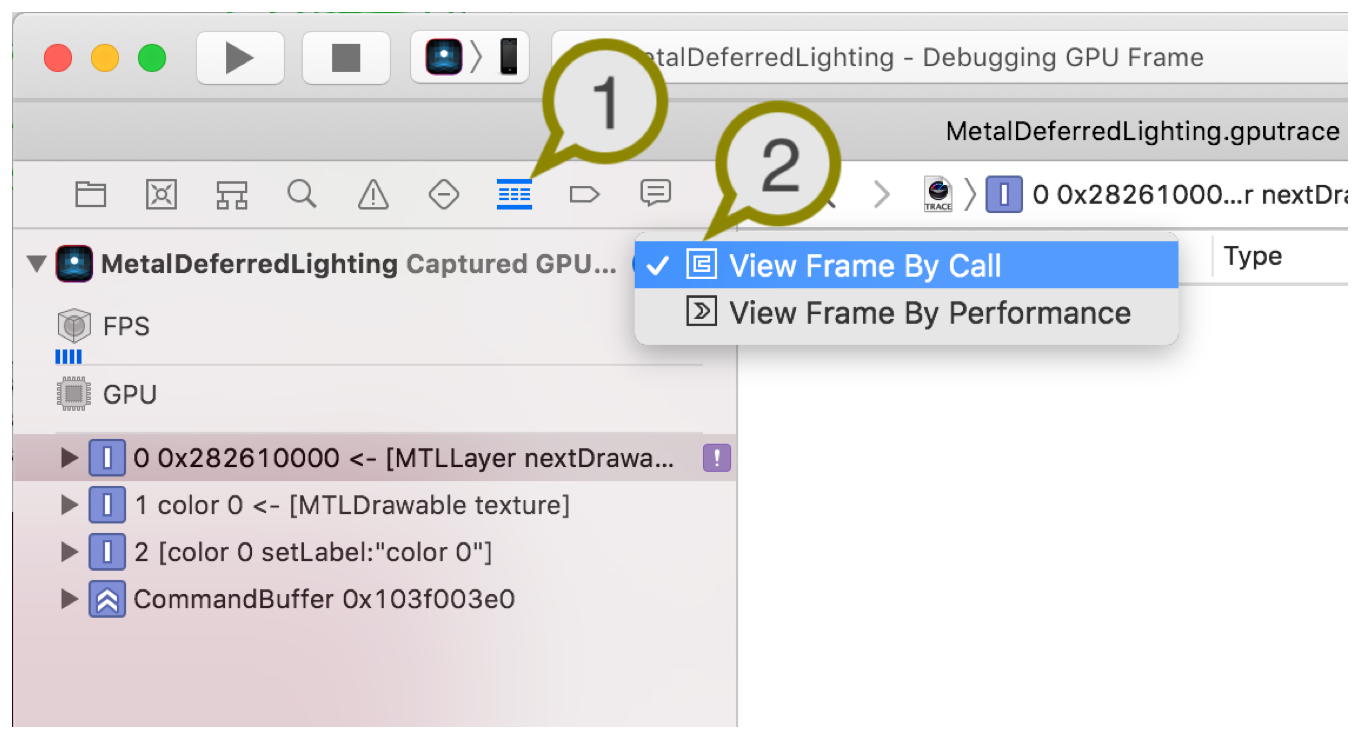Expand the 0 0x282610000 MTLLayer nextDrawable row
The height and width of the screenshot is (739, 1360).
pos(69,459)
